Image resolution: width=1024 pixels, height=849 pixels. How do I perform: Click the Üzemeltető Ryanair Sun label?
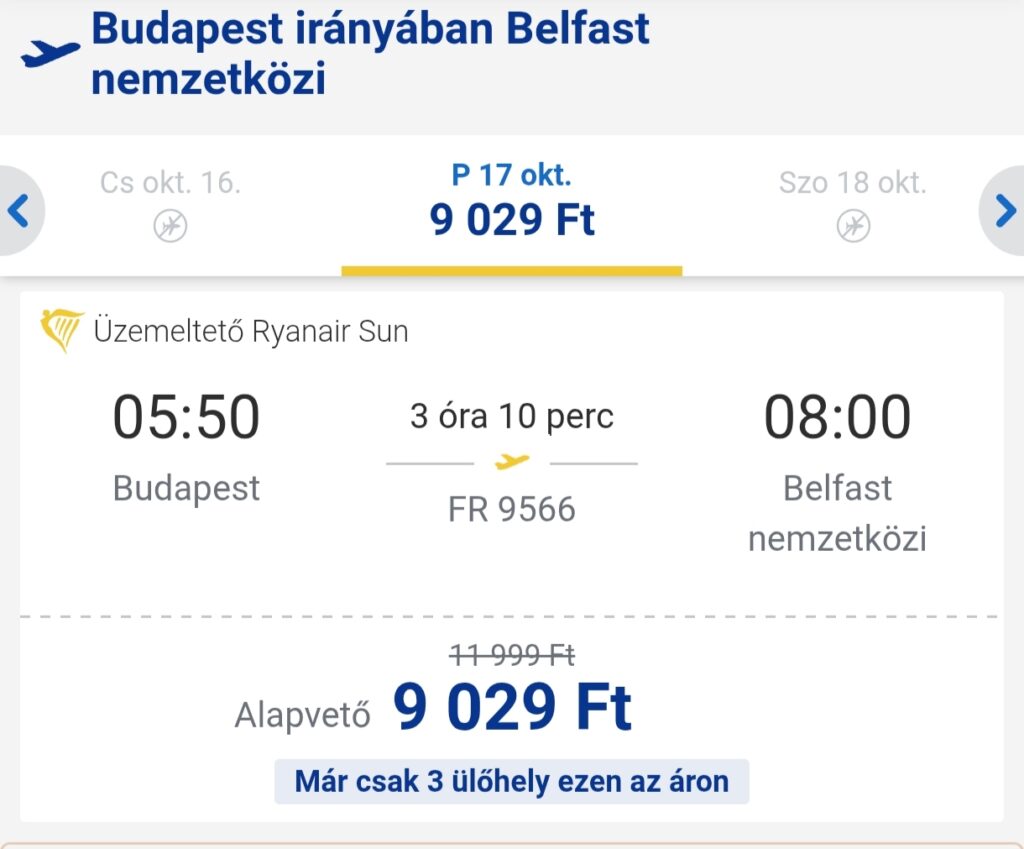click(251, 331)
